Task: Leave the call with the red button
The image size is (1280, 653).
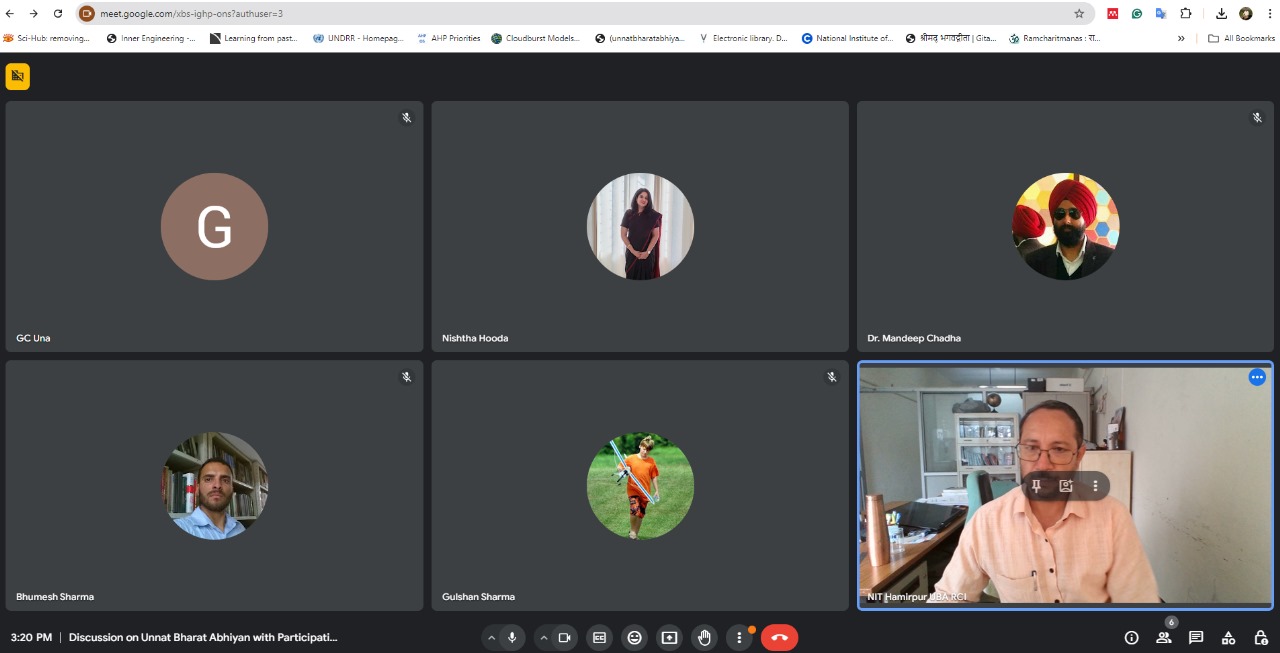Action: (779, 638)
